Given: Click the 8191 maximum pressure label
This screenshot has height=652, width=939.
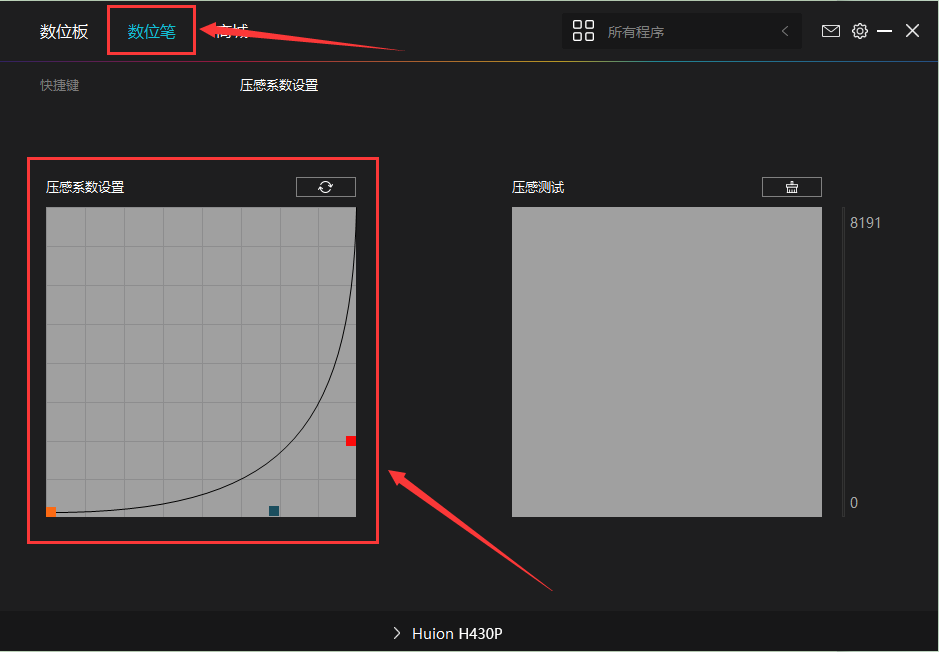Looking at the screenshot, I should (x=864, y=222).
